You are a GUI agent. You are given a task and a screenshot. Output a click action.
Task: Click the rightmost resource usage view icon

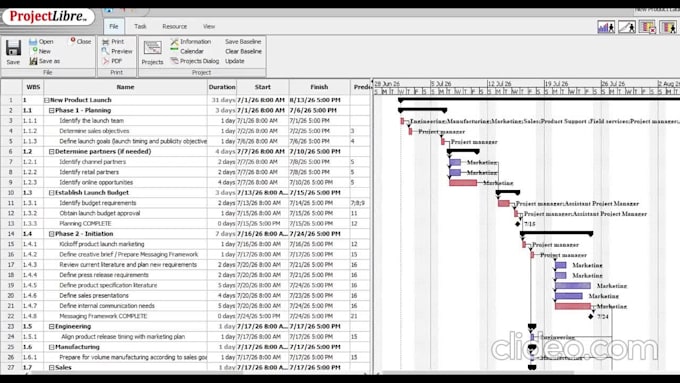668,27
